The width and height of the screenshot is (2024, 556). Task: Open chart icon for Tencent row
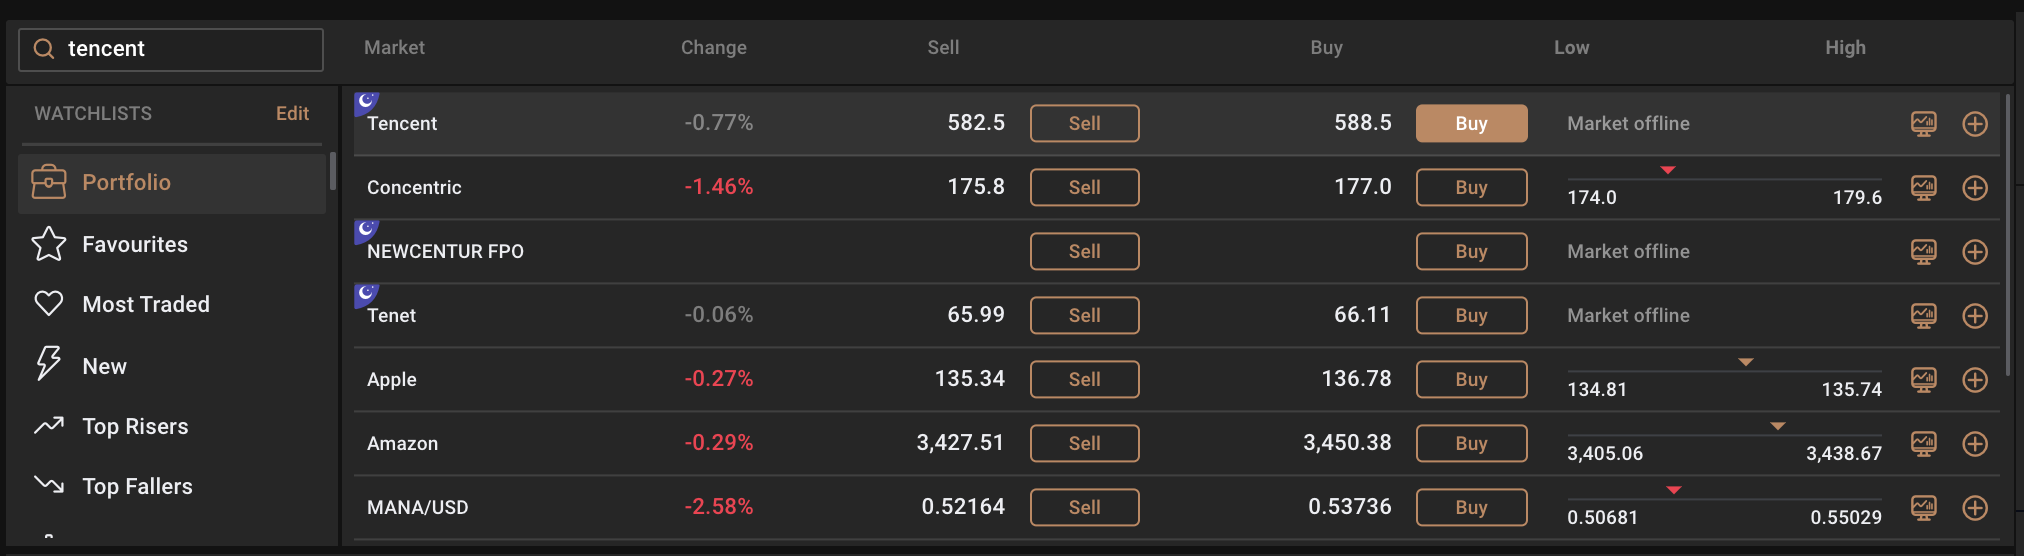point(1923,124)
